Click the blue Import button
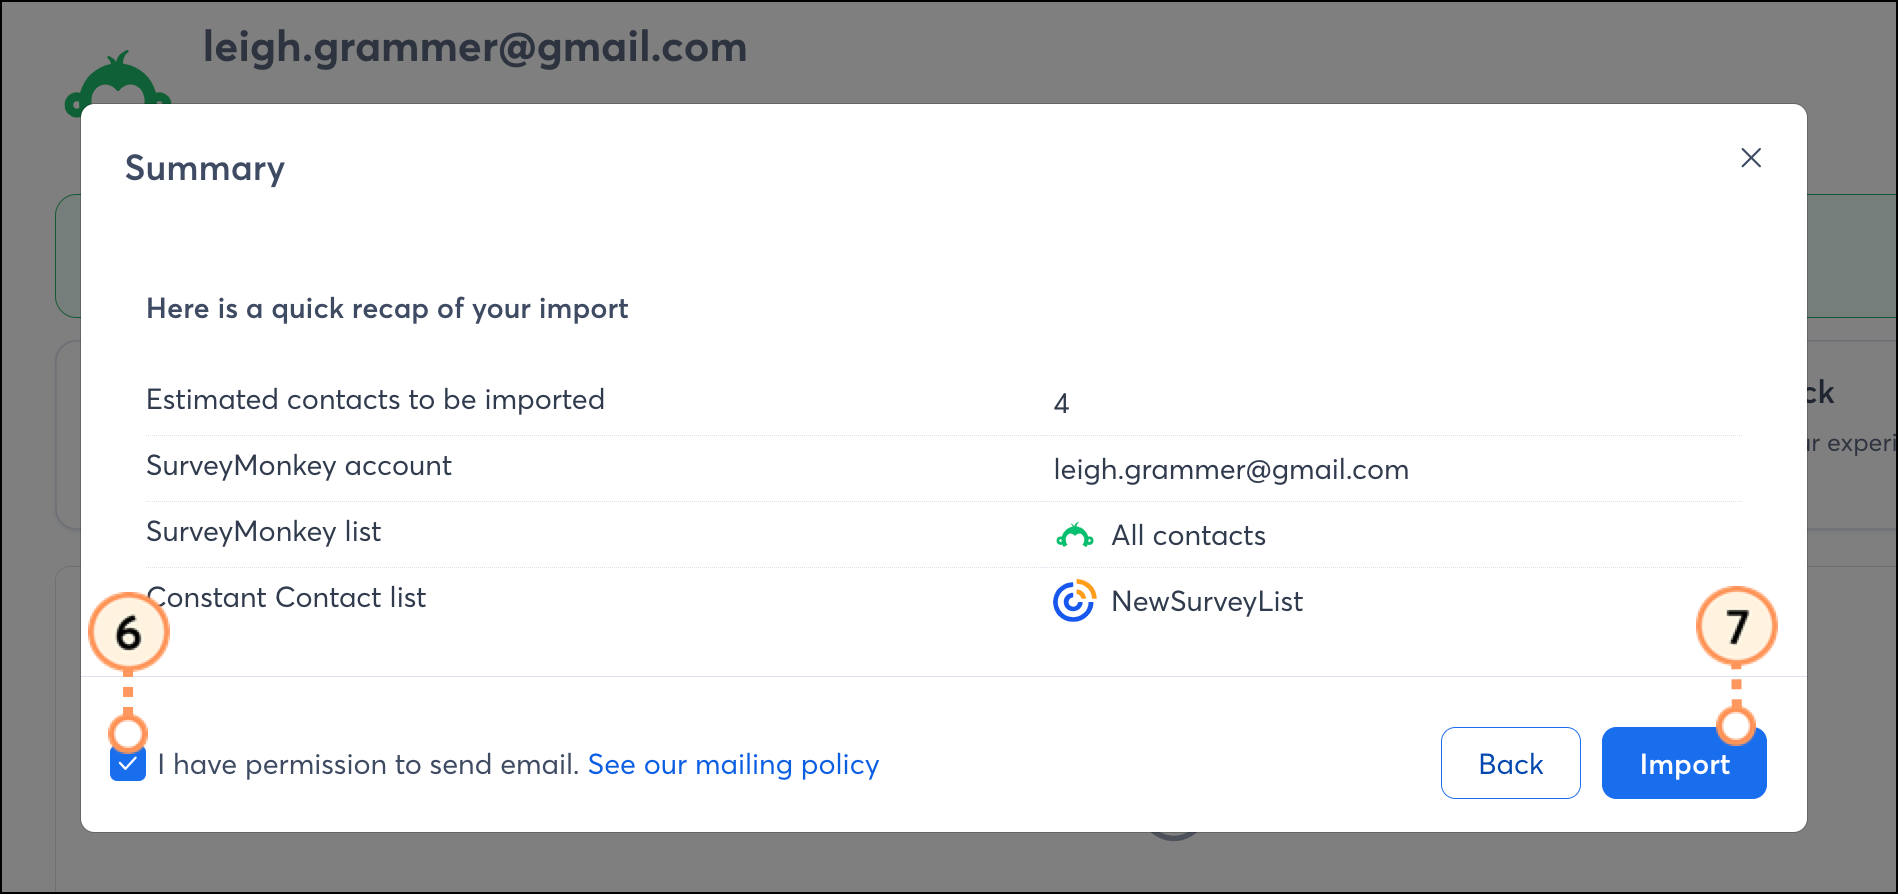Image resolution: width=1898 pixels, height=894 pixels. click(1684, 763)
